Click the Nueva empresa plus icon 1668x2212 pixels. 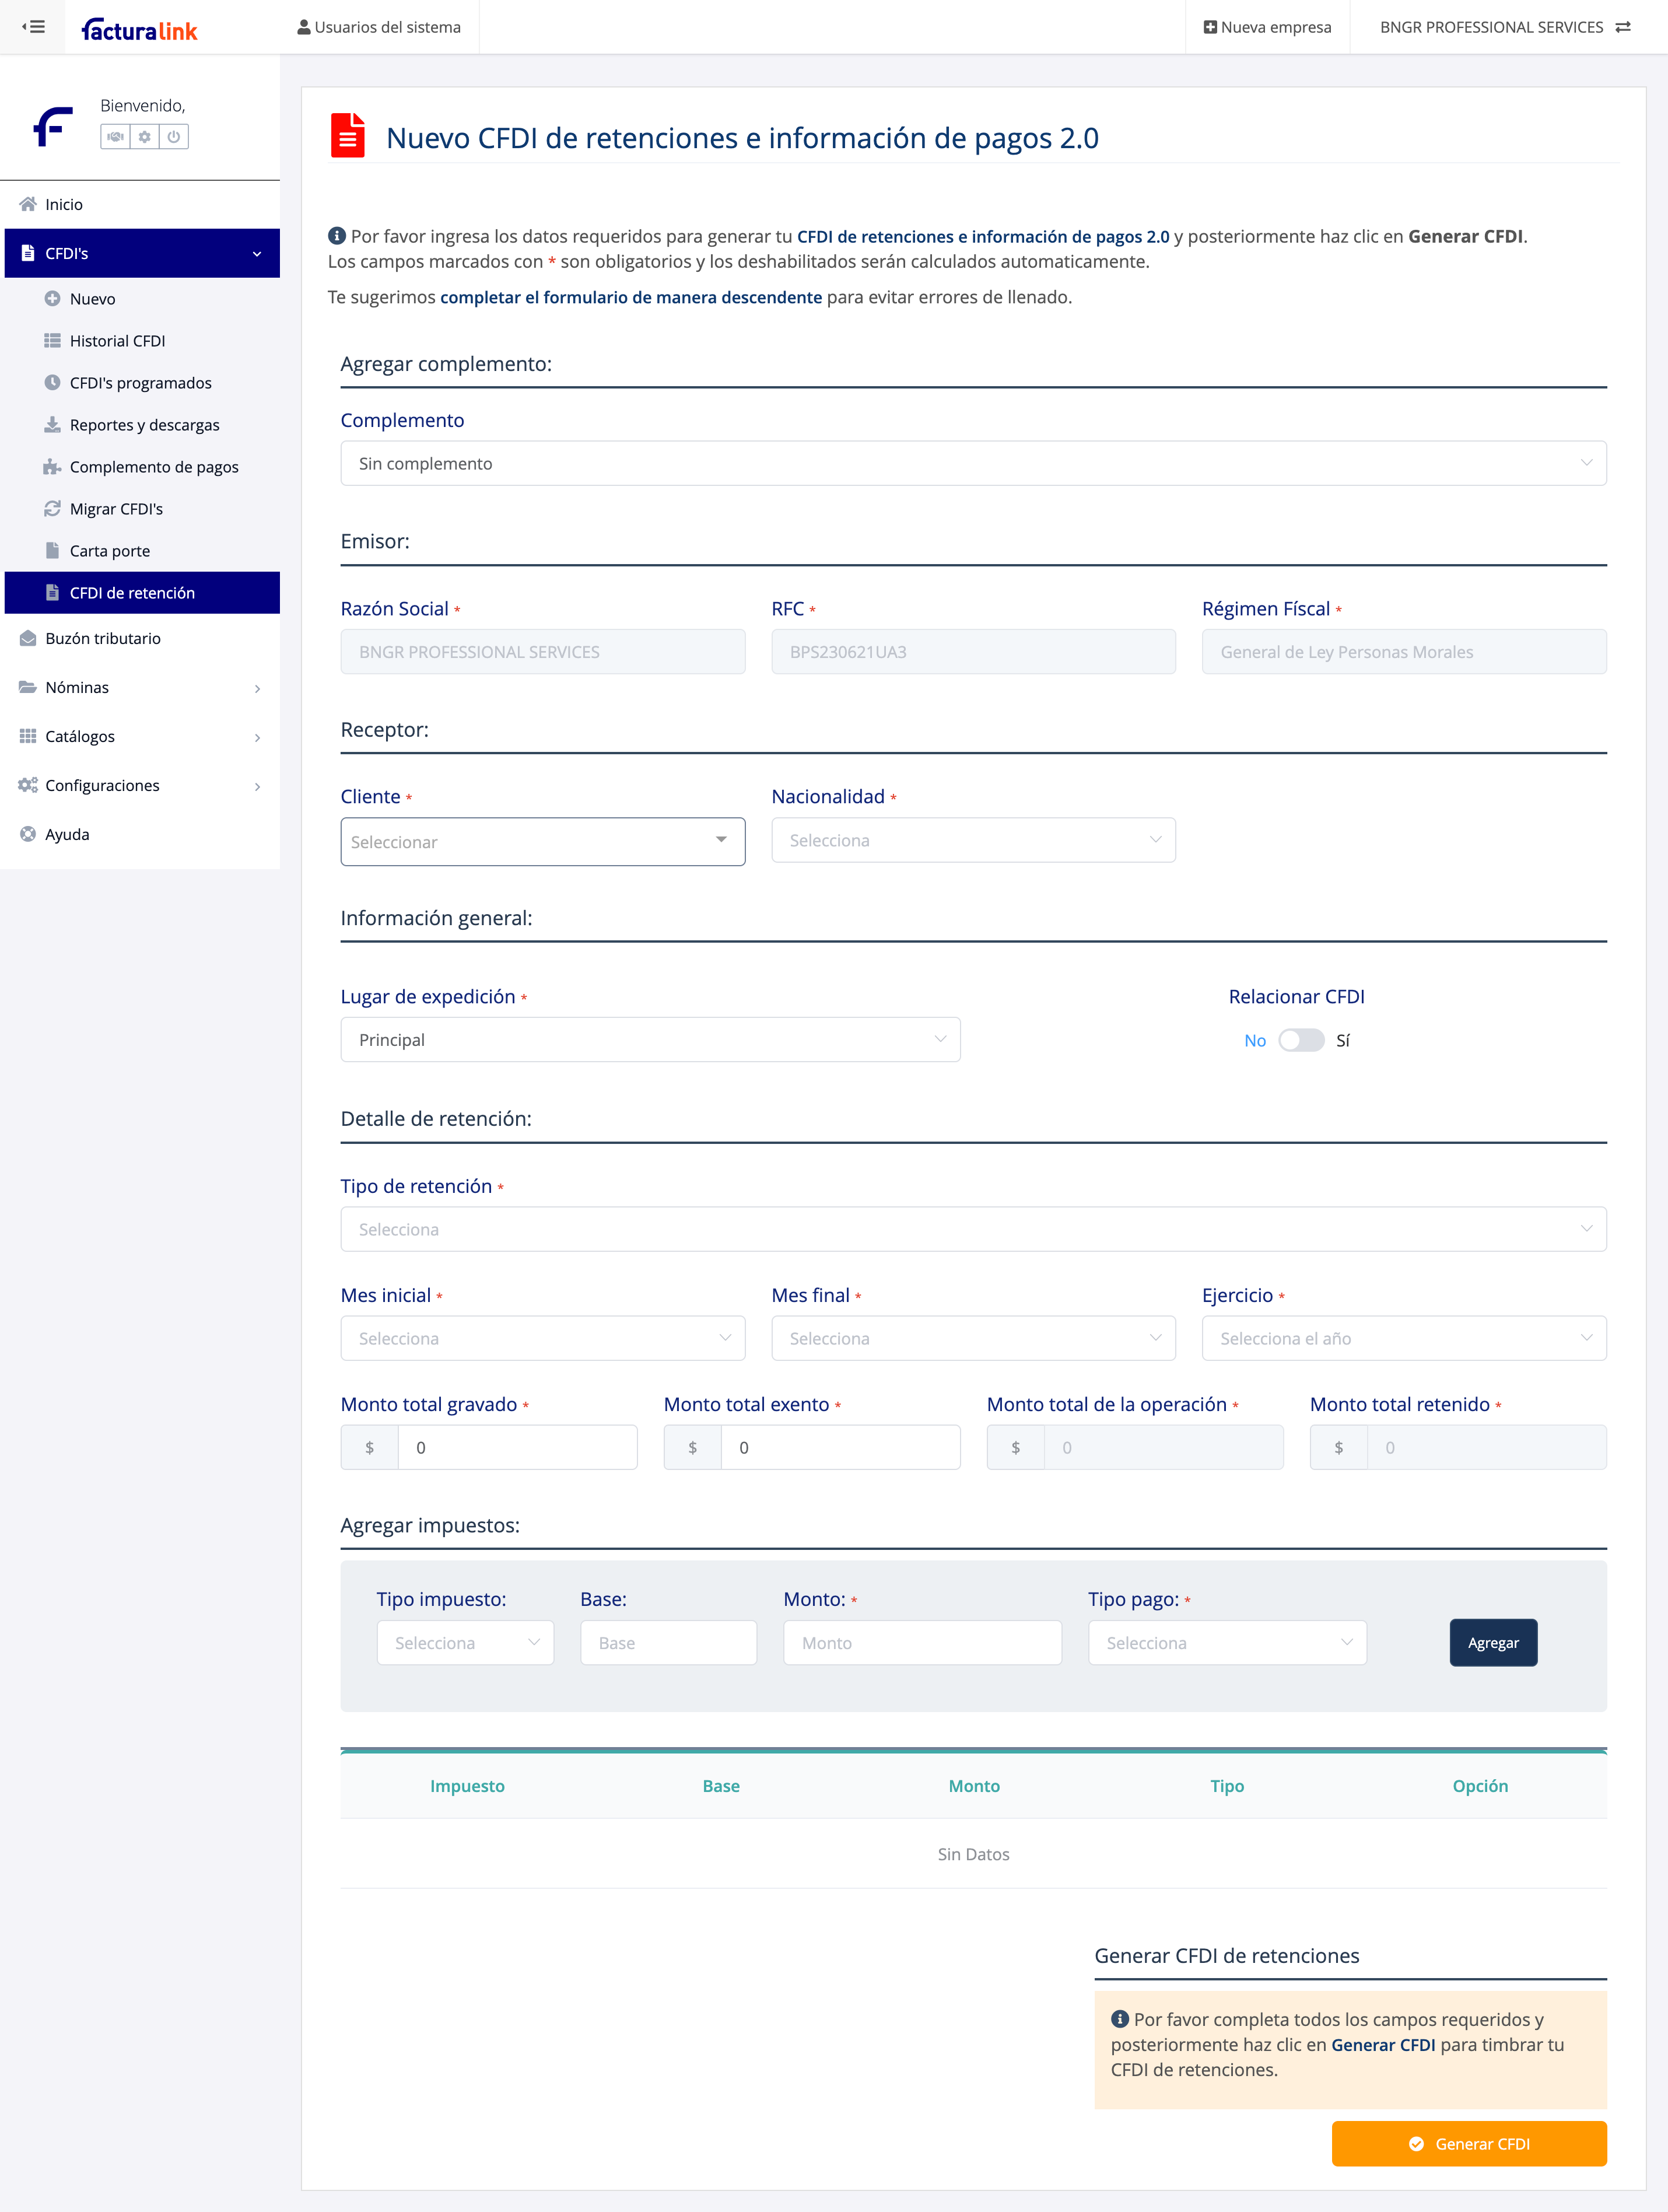coord(1210,27)
